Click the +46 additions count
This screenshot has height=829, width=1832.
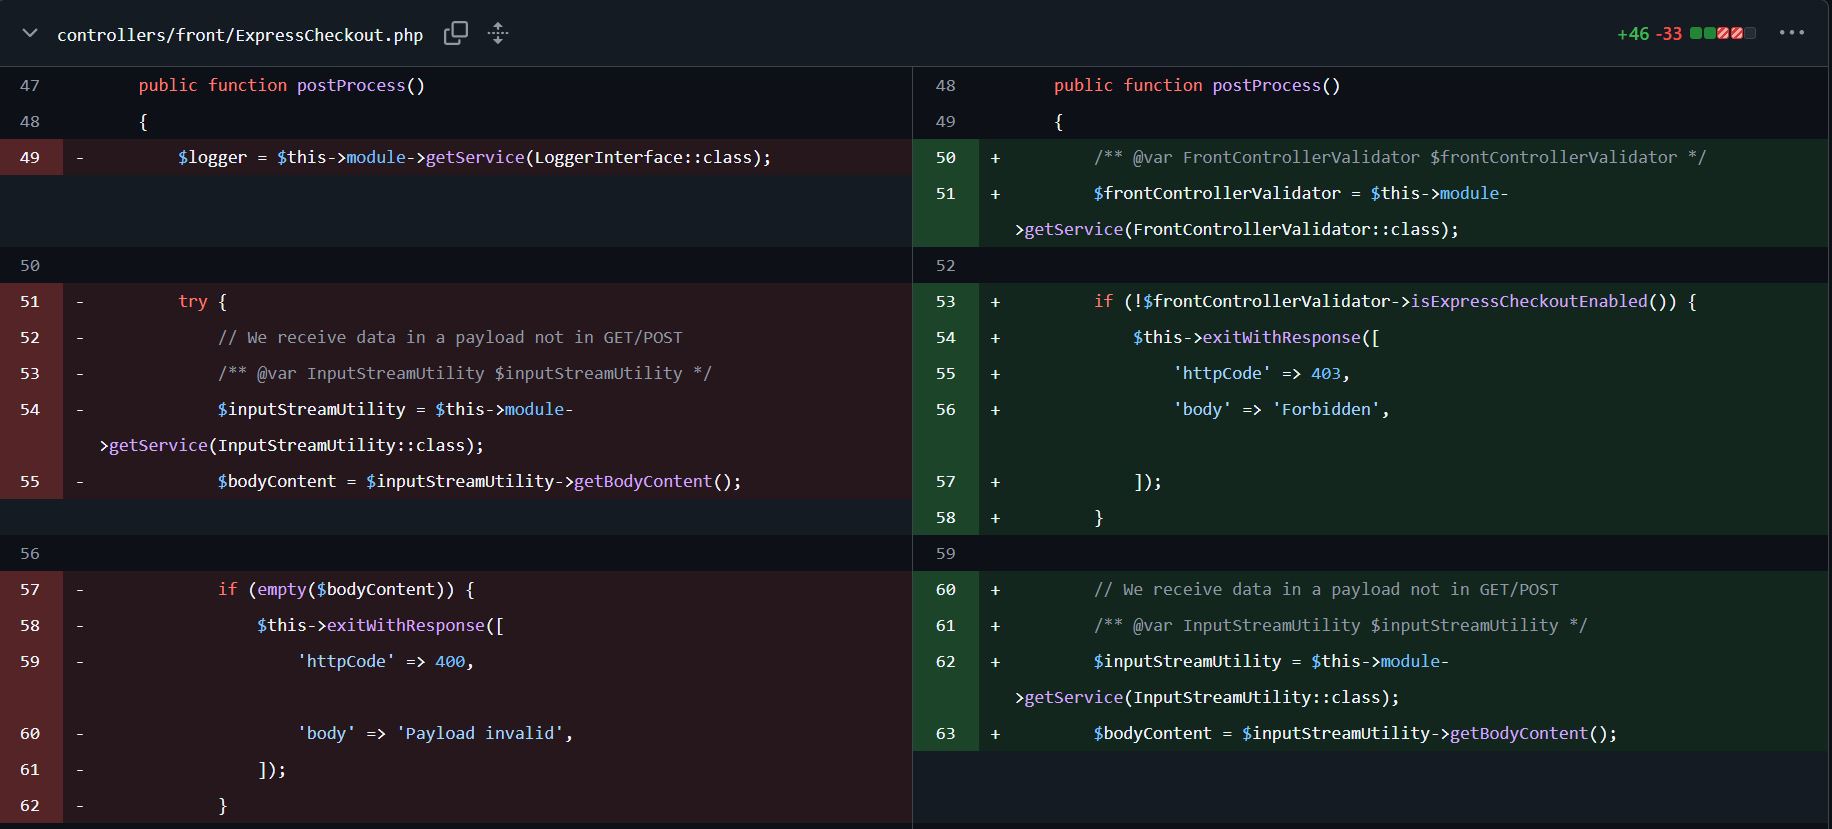[1632, 34]
